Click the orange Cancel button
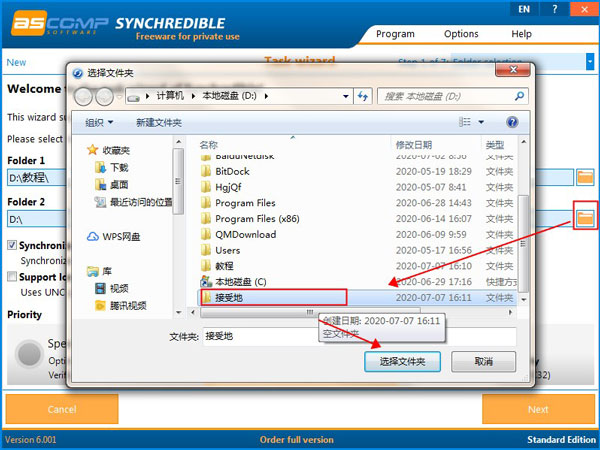The image size is (600, 450). [62, 409]
